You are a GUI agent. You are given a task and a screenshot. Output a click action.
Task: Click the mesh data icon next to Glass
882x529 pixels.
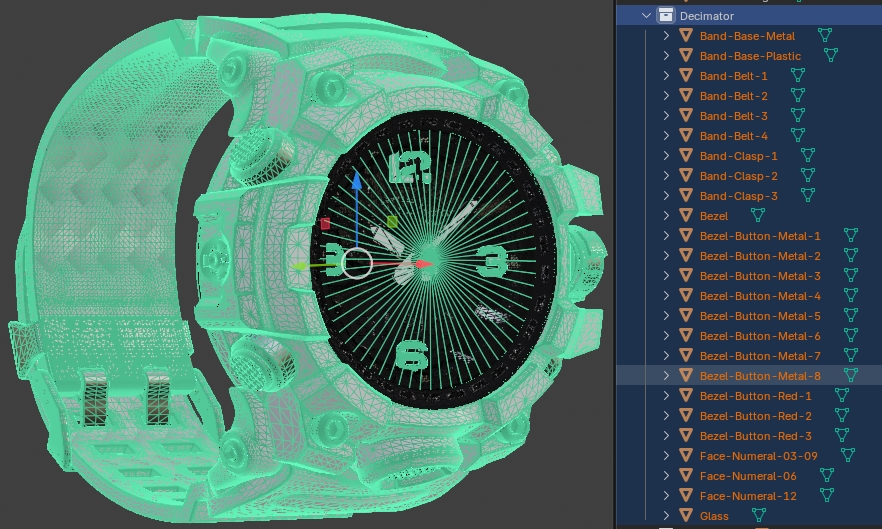click(x=759, y=515)
